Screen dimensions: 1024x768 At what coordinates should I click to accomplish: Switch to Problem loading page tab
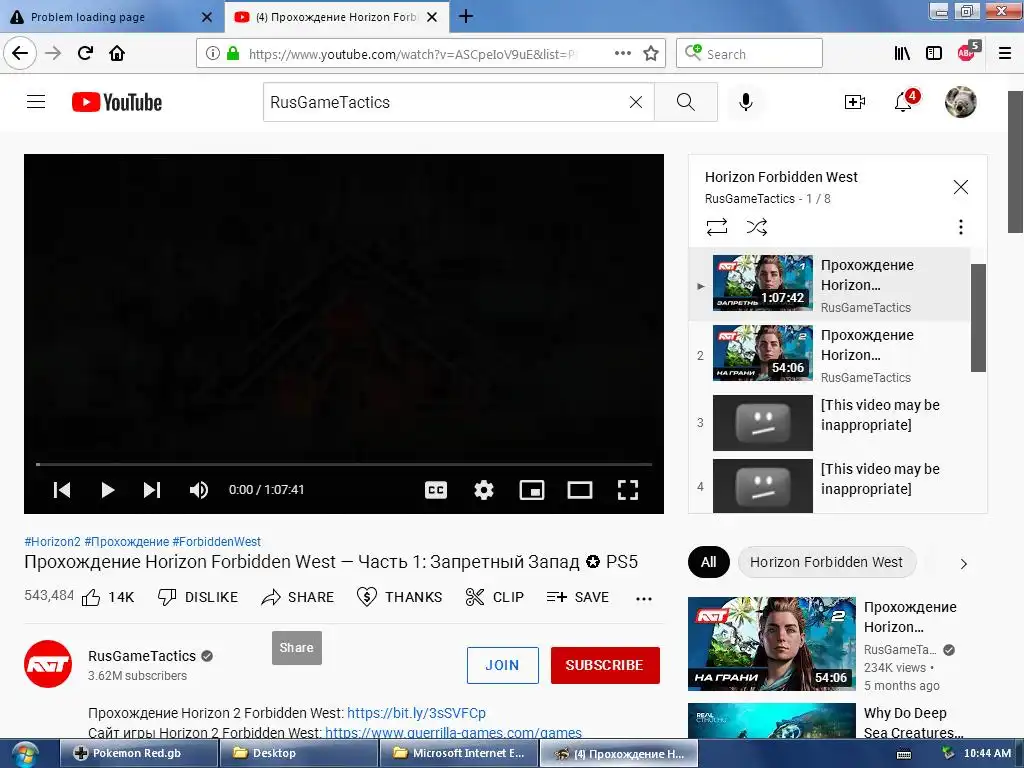pos(111,17)
